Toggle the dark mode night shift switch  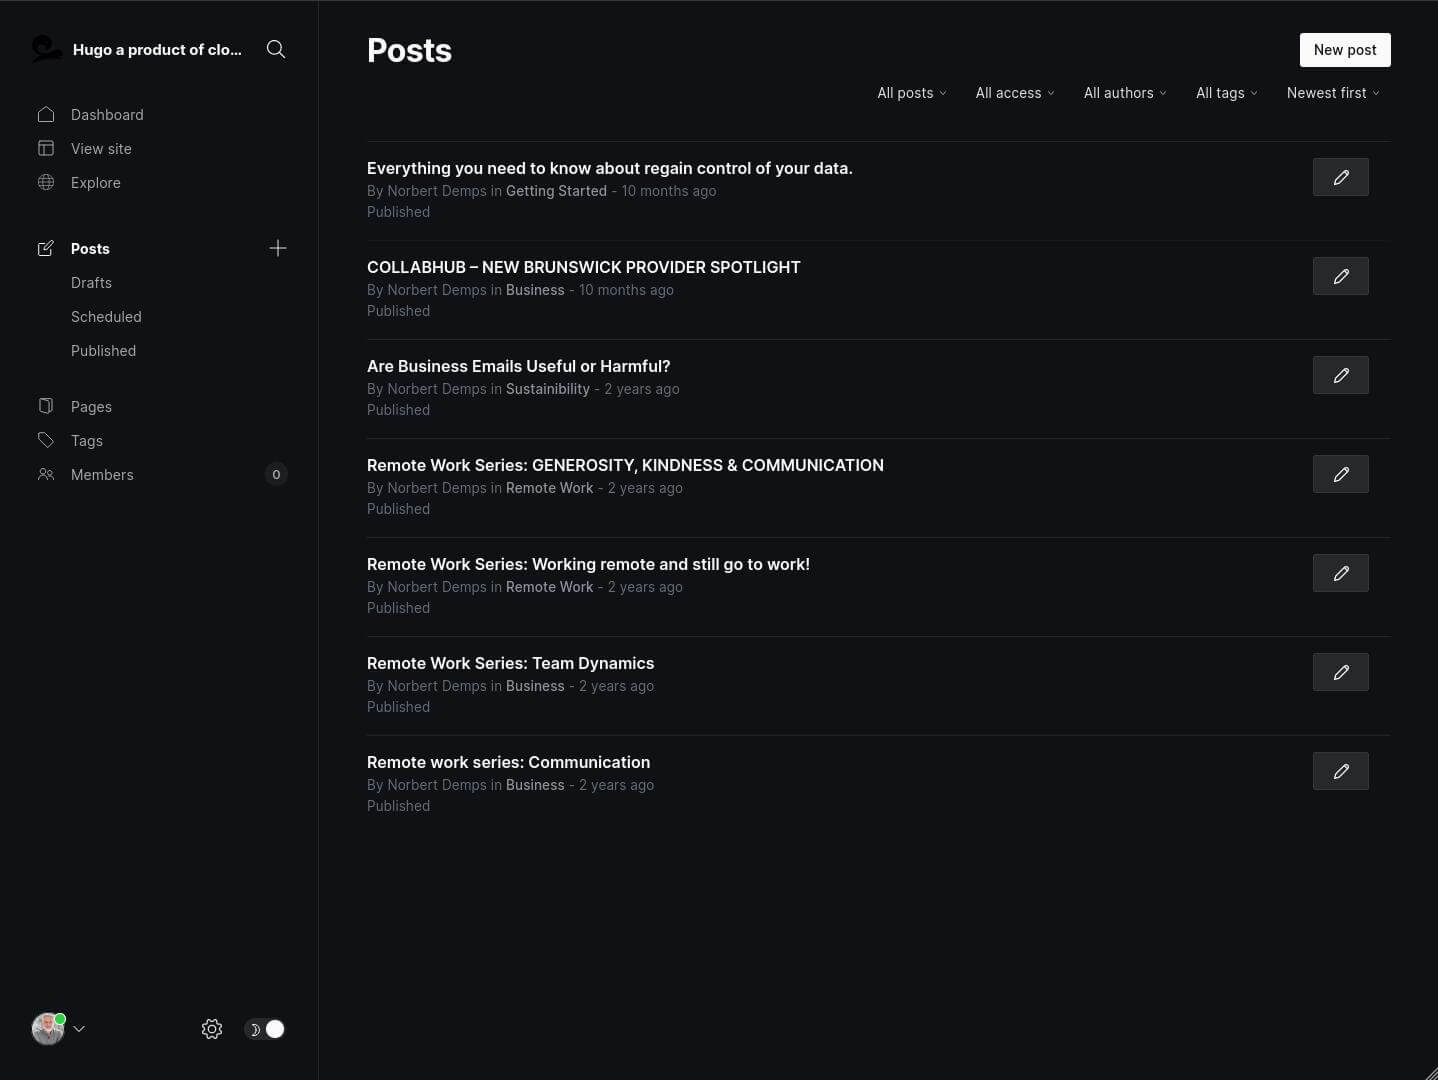click(265, 1029)
